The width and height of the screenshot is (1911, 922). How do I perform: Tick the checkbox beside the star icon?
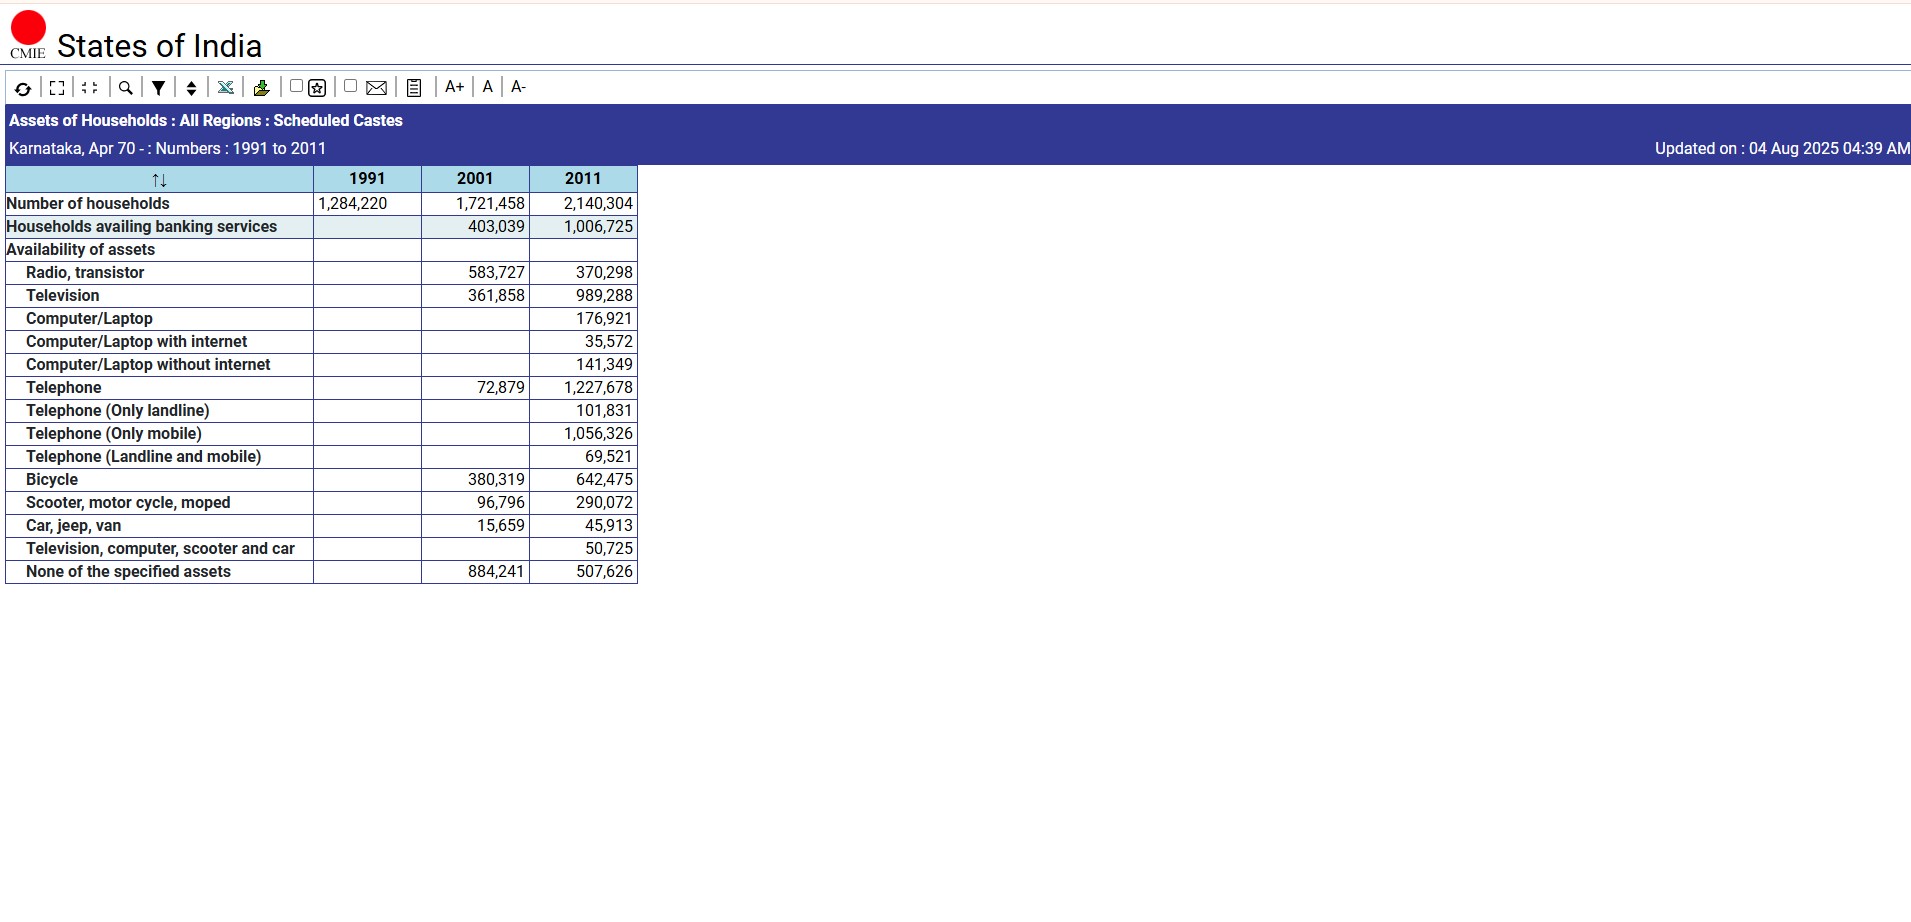point(296,86)
